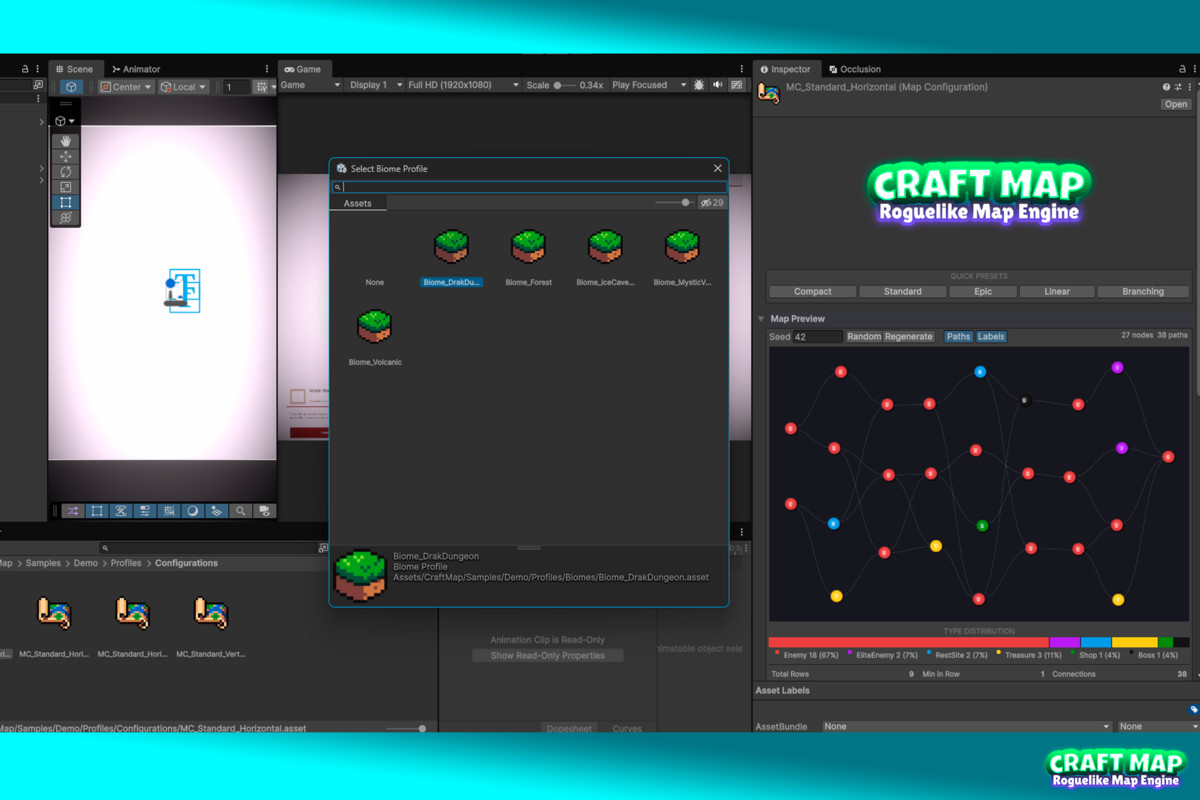Select the Scale tool in Scene
The height and width of the screenshot is (800, 1200).
66,187
